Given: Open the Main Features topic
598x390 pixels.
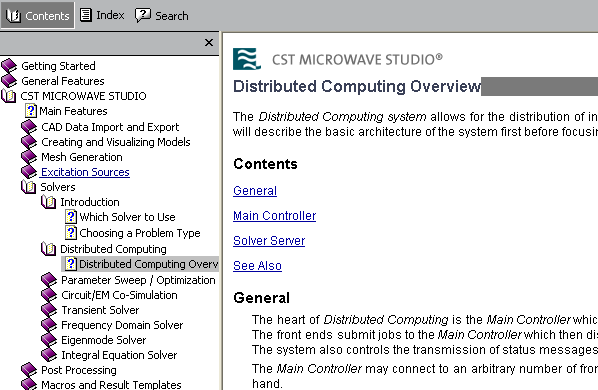Looking at the screenshot, I should click(73, 111).
